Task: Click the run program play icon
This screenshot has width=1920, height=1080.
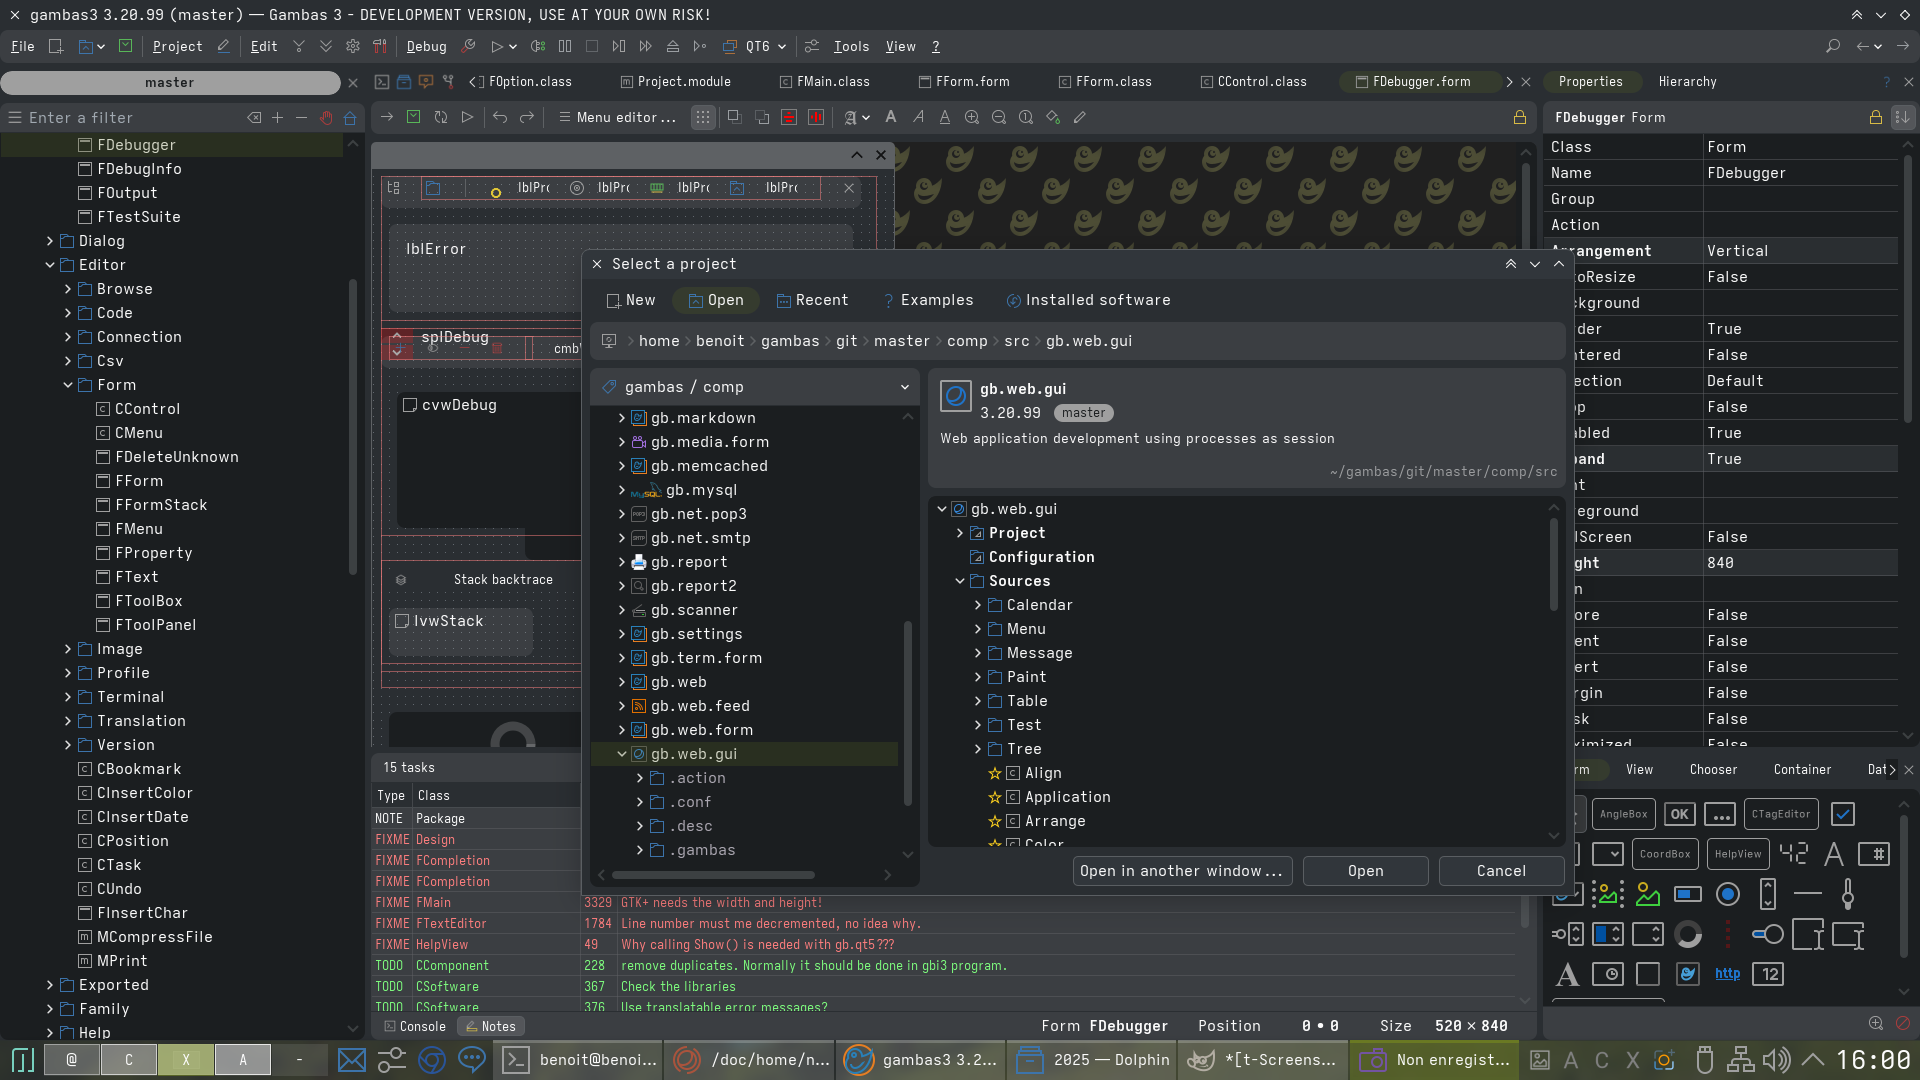Action: point(497,47)
